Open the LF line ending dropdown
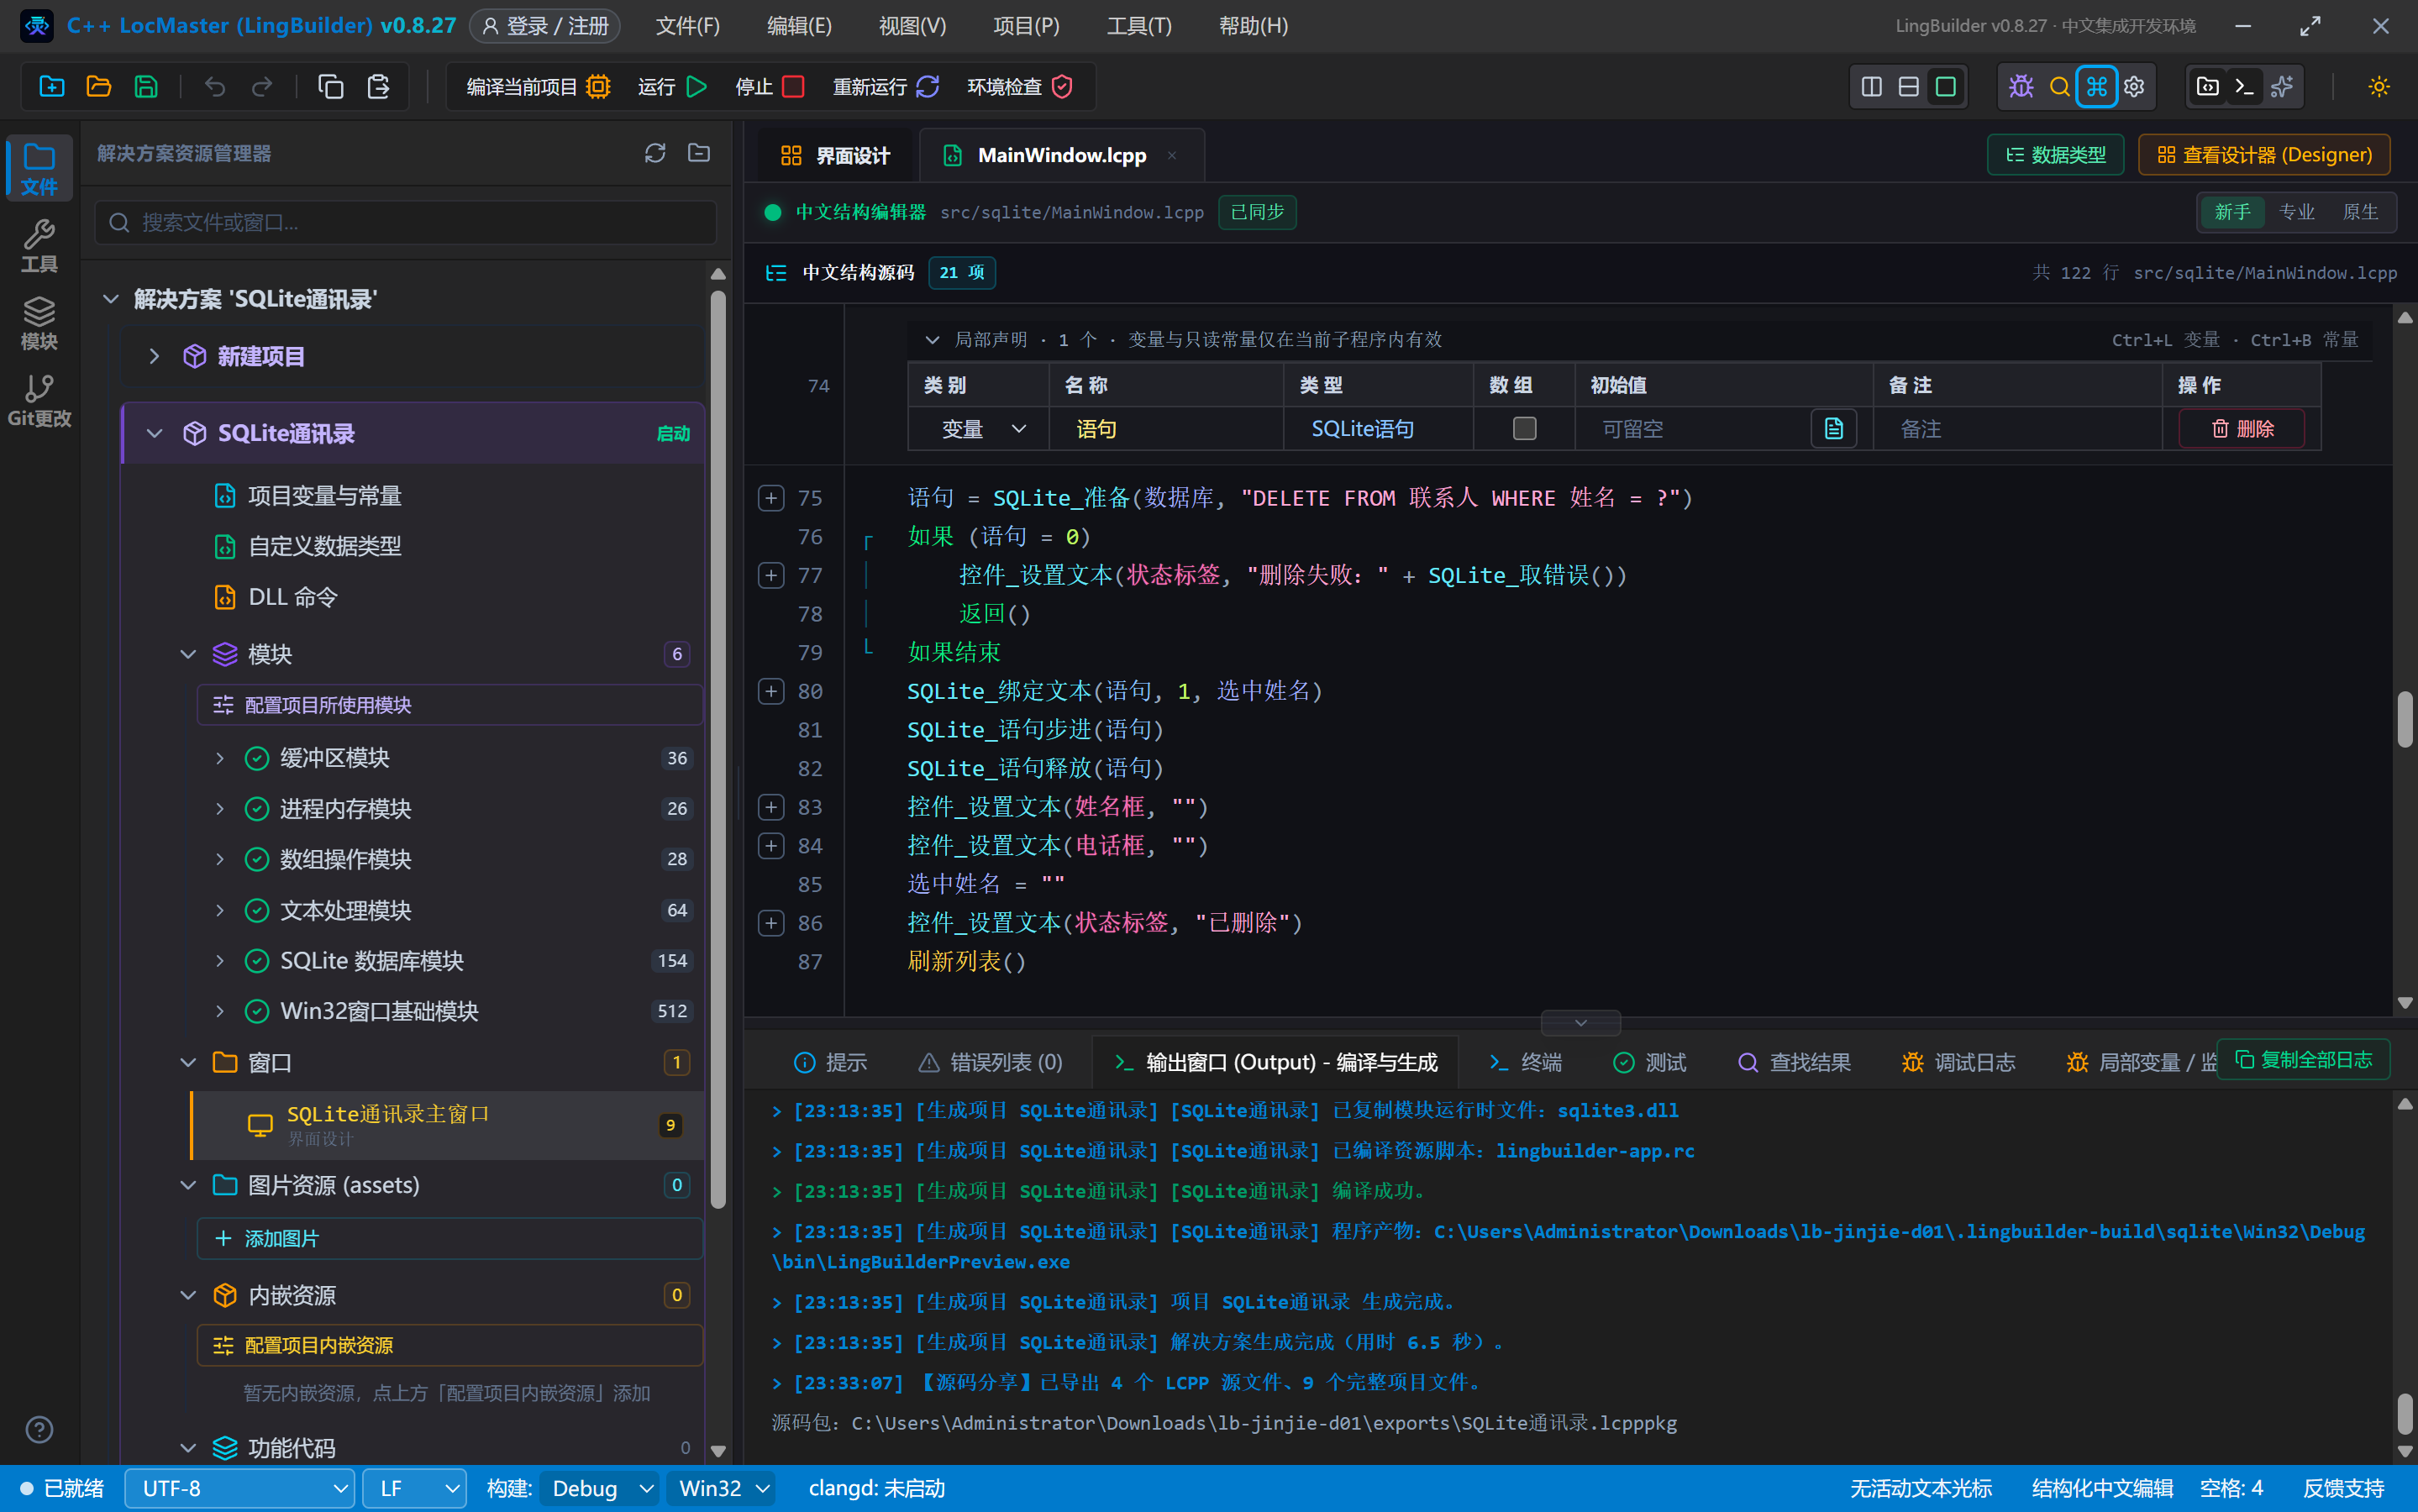The image size is (2418, 1512). point(415,1488)
